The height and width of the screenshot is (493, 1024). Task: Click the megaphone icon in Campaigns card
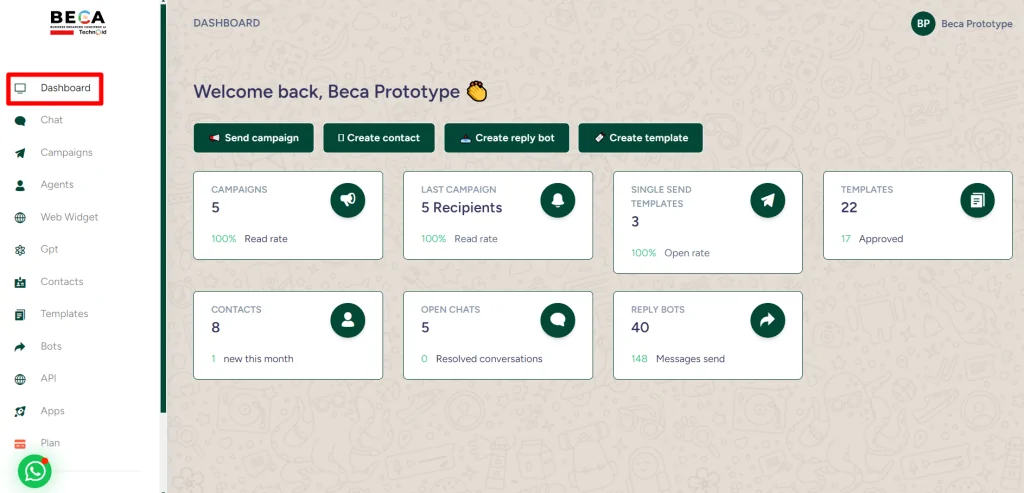click(x=347, y=200)
